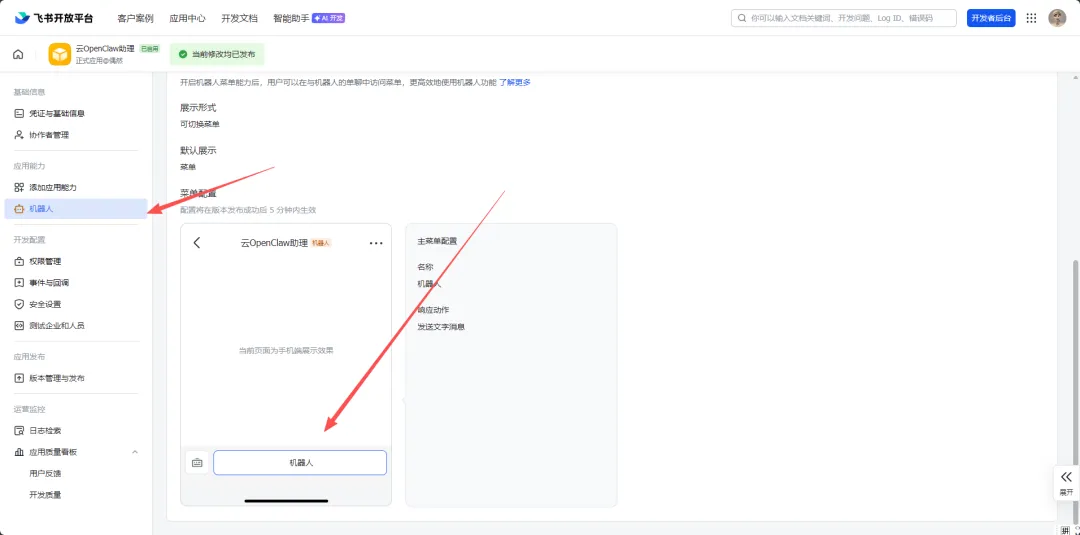Click the 展开 expand panel button

[x=1066, y=483]
